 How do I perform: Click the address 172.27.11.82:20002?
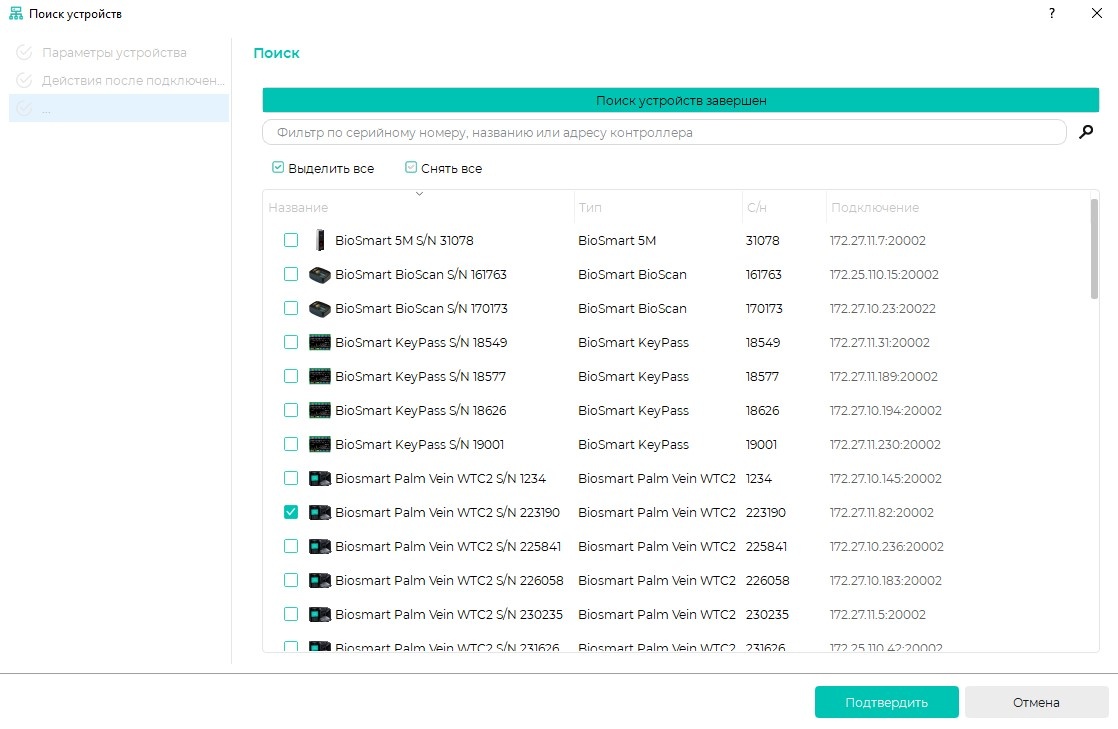(881, 513)
